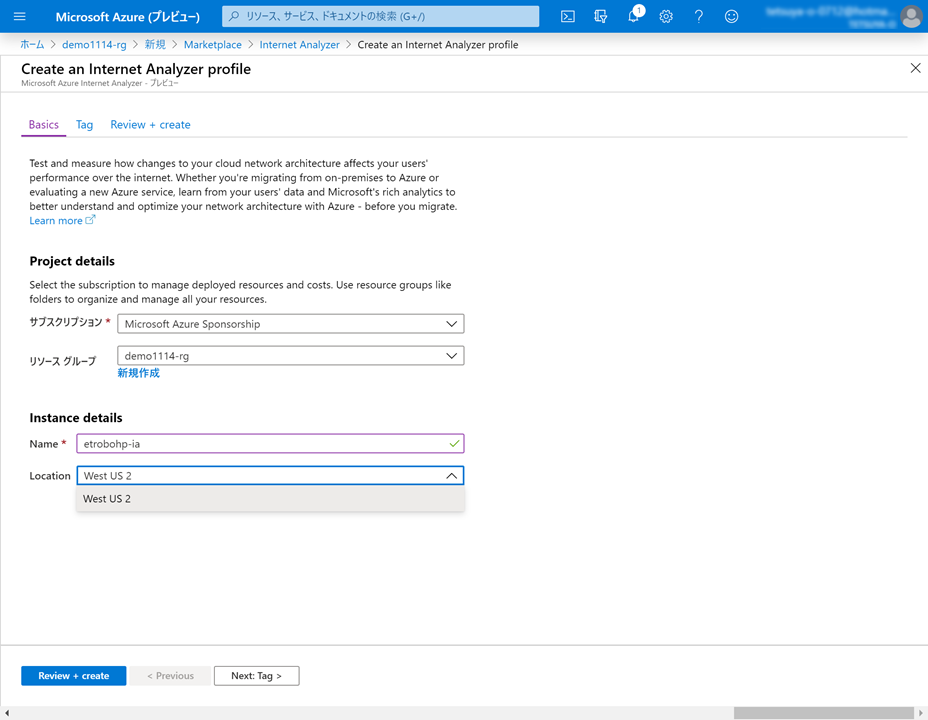Launch Cloud Shell from top bar

(x=567, y=16)
